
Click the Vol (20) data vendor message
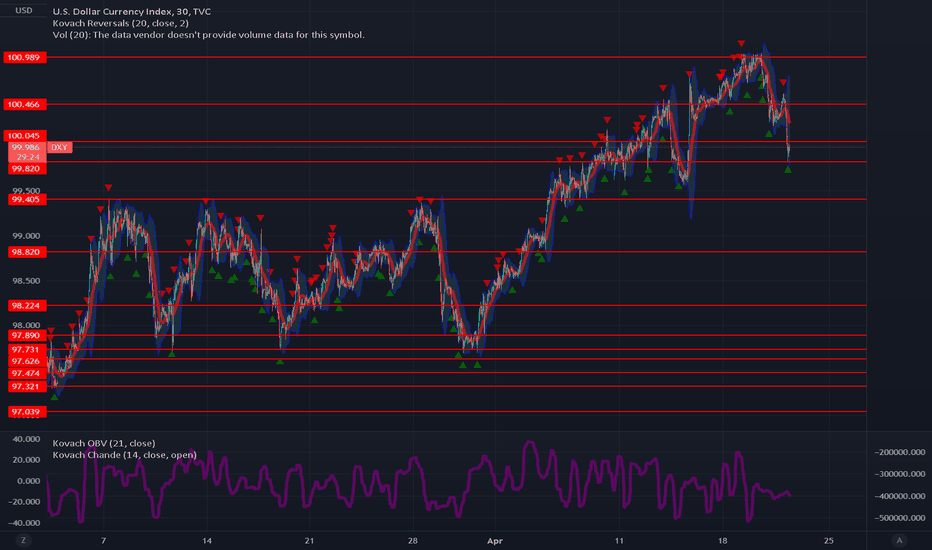209,35
